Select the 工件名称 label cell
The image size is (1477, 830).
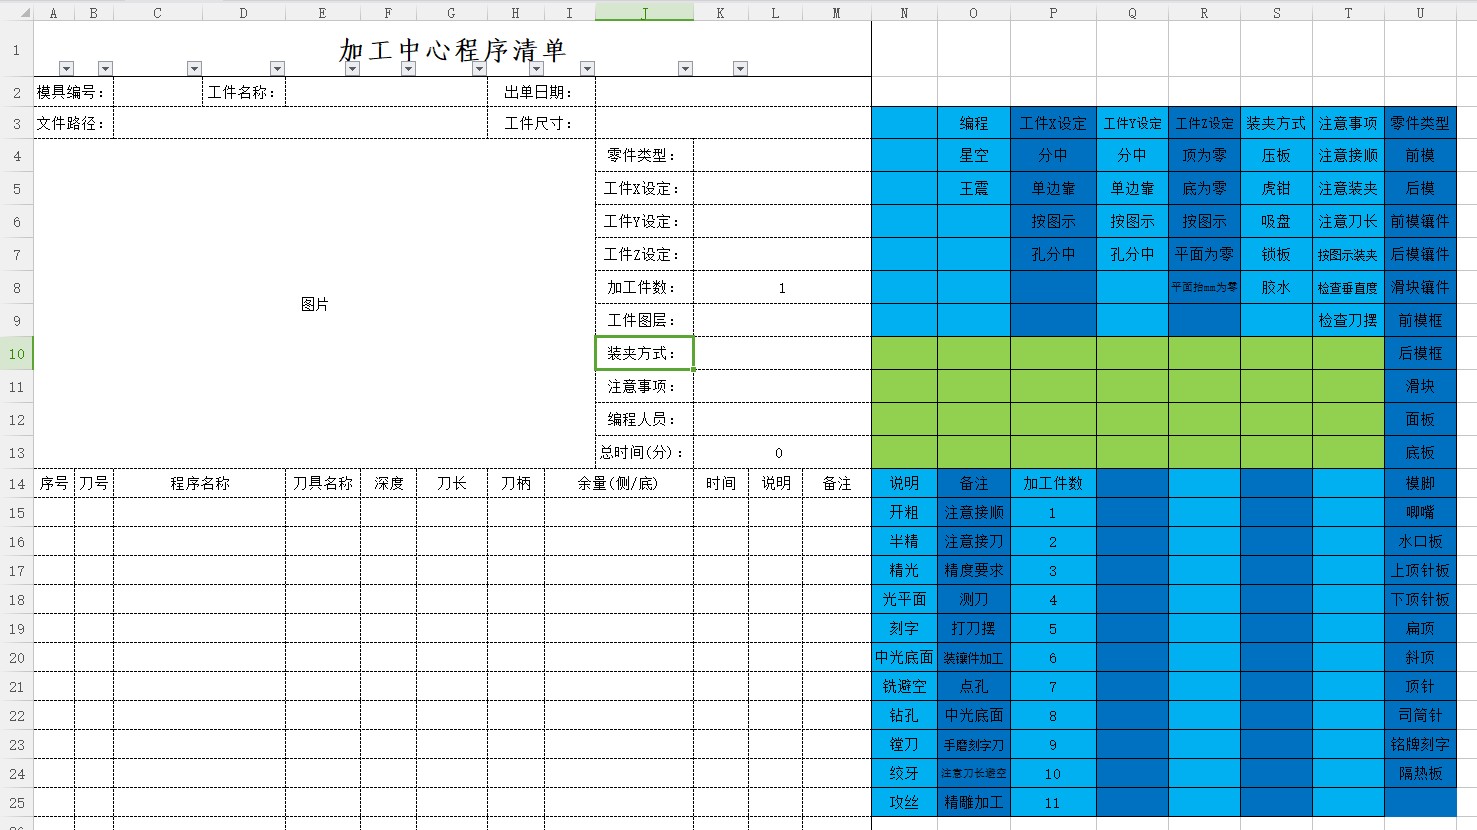(244, 92)
